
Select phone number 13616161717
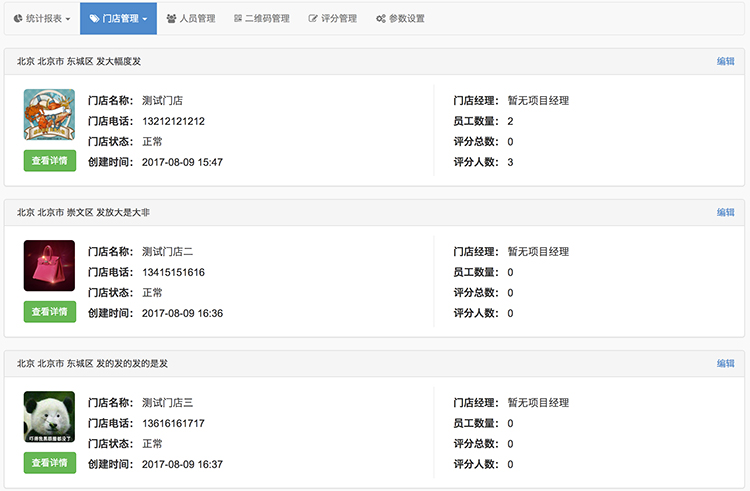[x=173, y=424]
